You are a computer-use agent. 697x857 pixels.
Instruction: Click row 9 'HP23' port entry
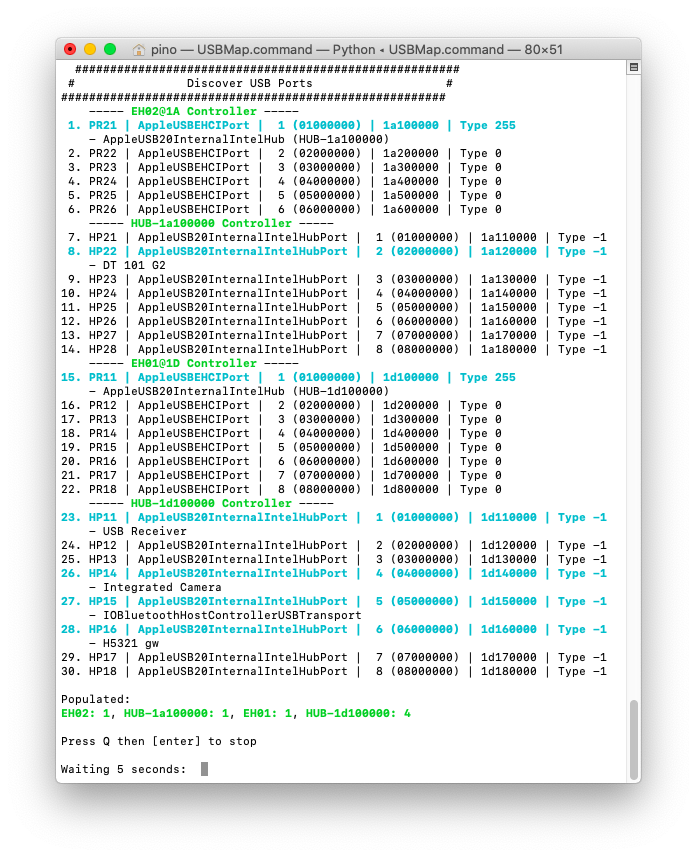point(337,279)
